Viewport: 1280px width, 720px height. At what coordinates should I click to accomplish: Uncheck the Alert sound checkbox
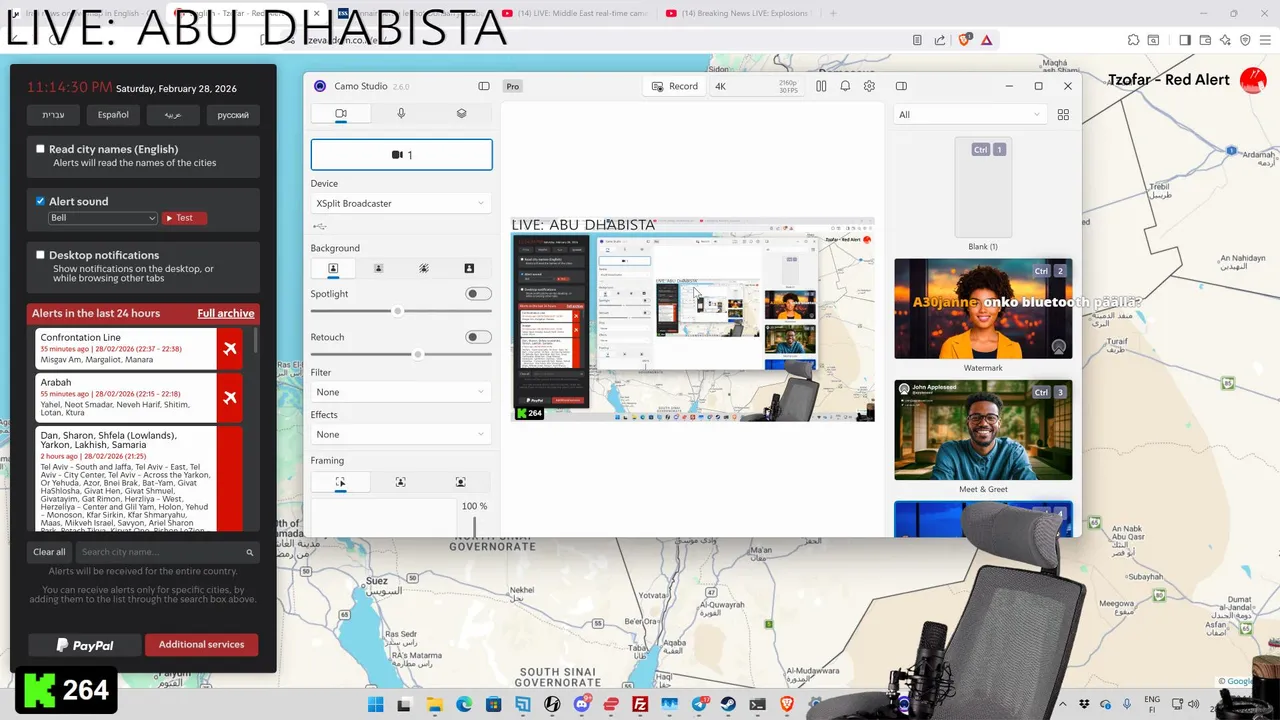pyautogui.click(x=40, y=201)
